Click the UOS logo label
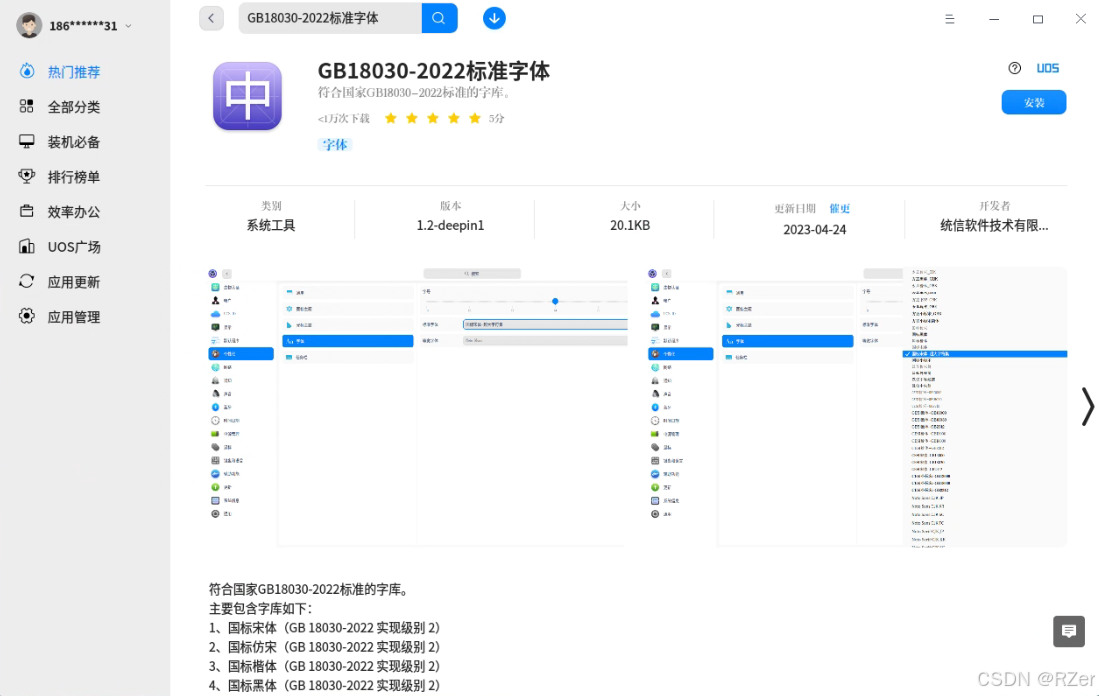 coord(1048,68)
